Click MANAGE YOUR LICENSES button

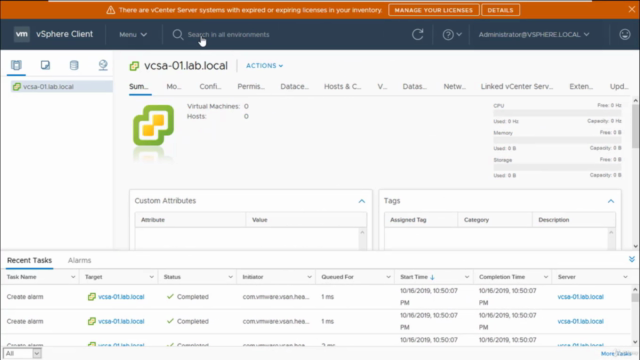pos(433,10)
